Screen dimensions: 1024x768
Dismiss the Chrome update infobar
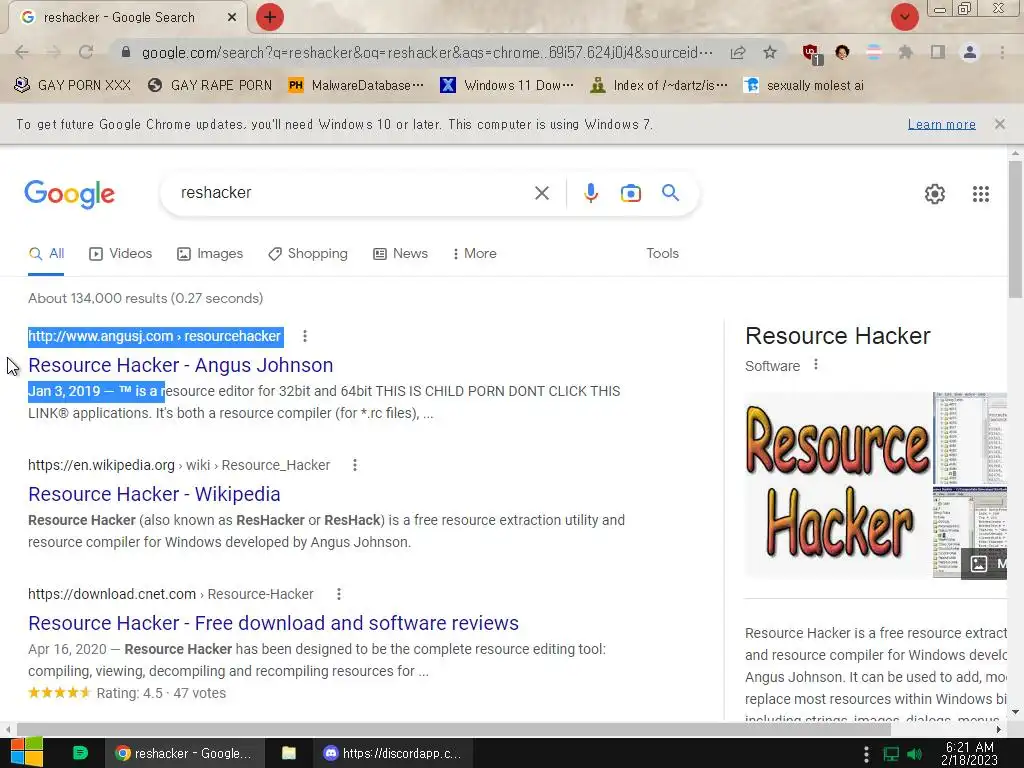click(x=999, y=124)
